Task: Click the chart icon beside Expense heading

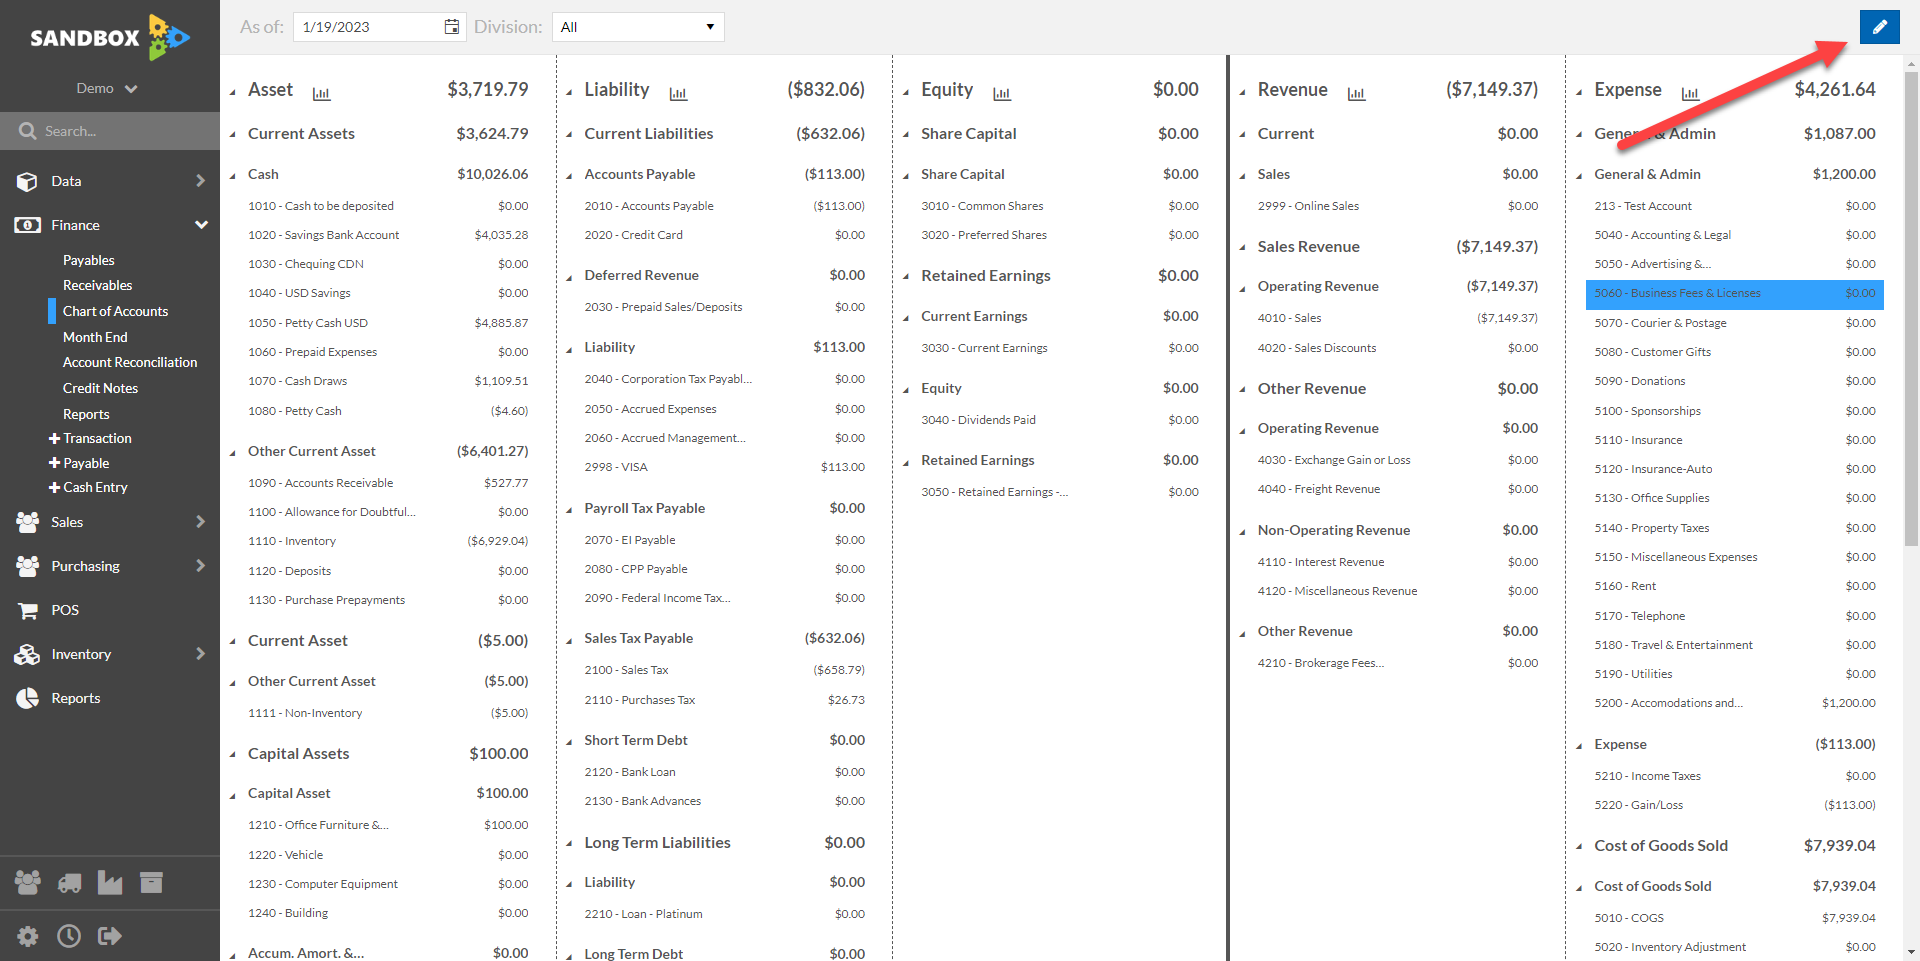Action: pos(1690,93)
